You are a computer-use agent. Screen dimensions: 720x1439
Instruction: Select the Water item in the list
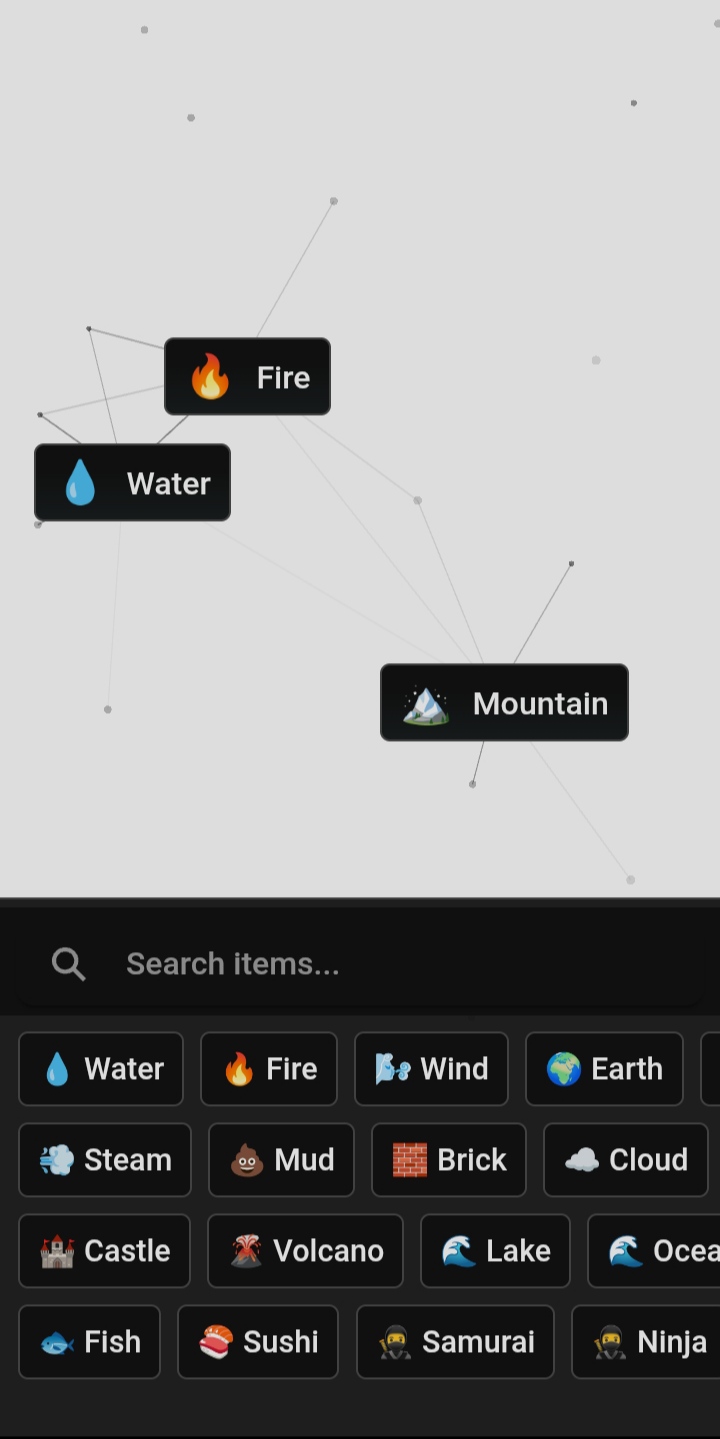pyautogui.click(x=101, y=1069)
